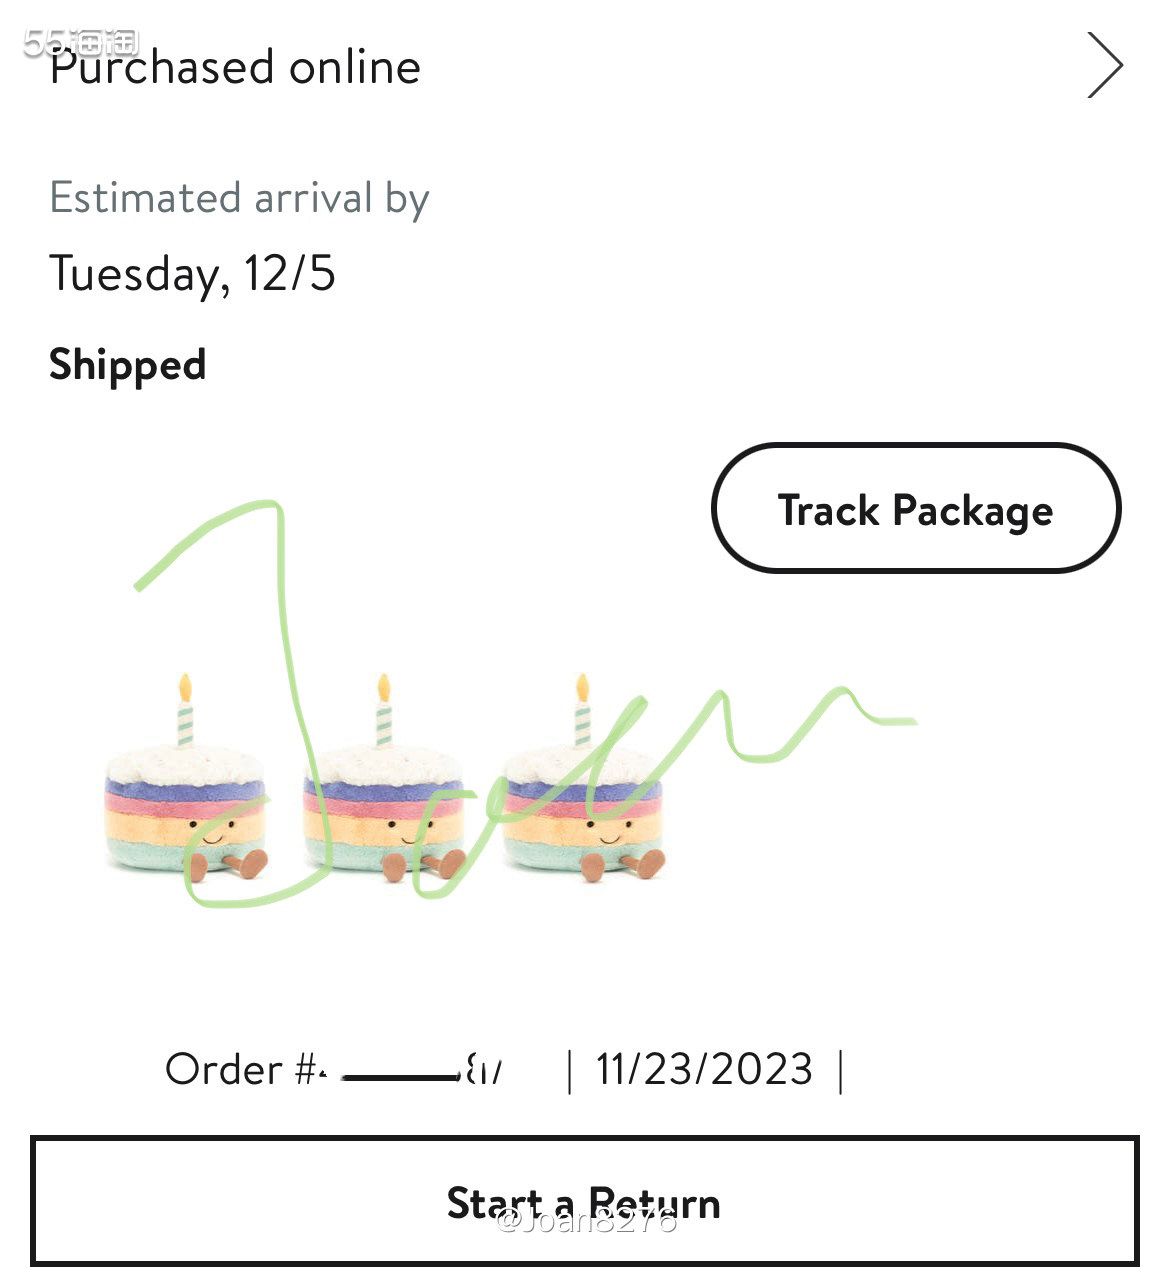Tap the order number text
Screen dimensions: 1170x1267
tap(335, 1069)
